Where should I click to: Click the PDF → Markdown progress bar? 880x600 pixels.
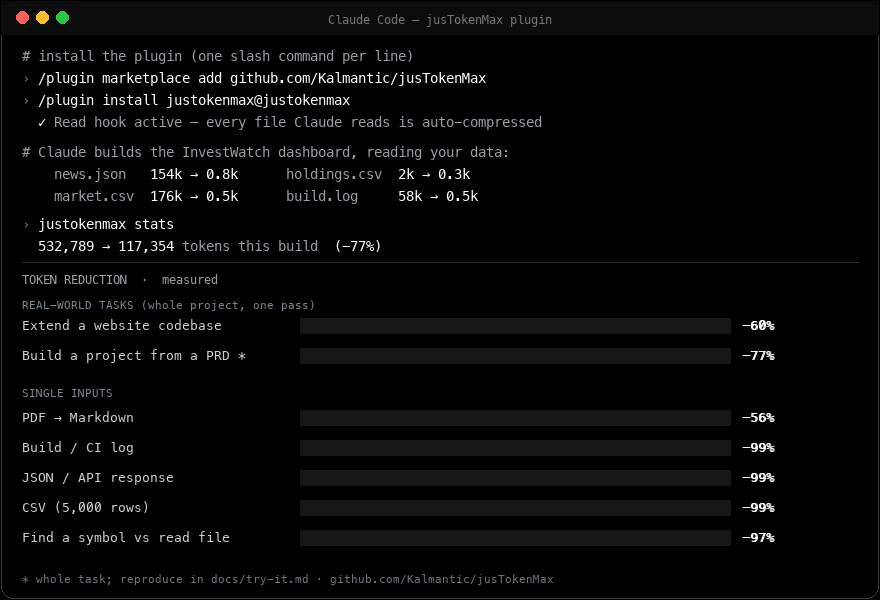pos(515,418)
